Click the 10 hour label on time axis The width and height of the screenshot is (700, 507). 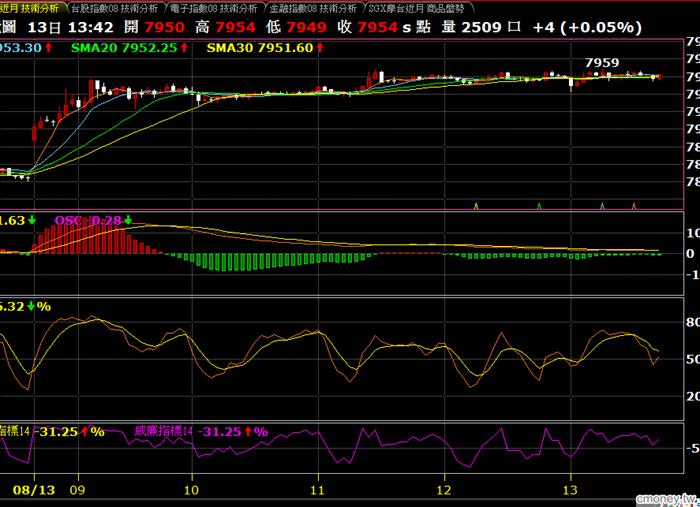(x=191, y=490)
